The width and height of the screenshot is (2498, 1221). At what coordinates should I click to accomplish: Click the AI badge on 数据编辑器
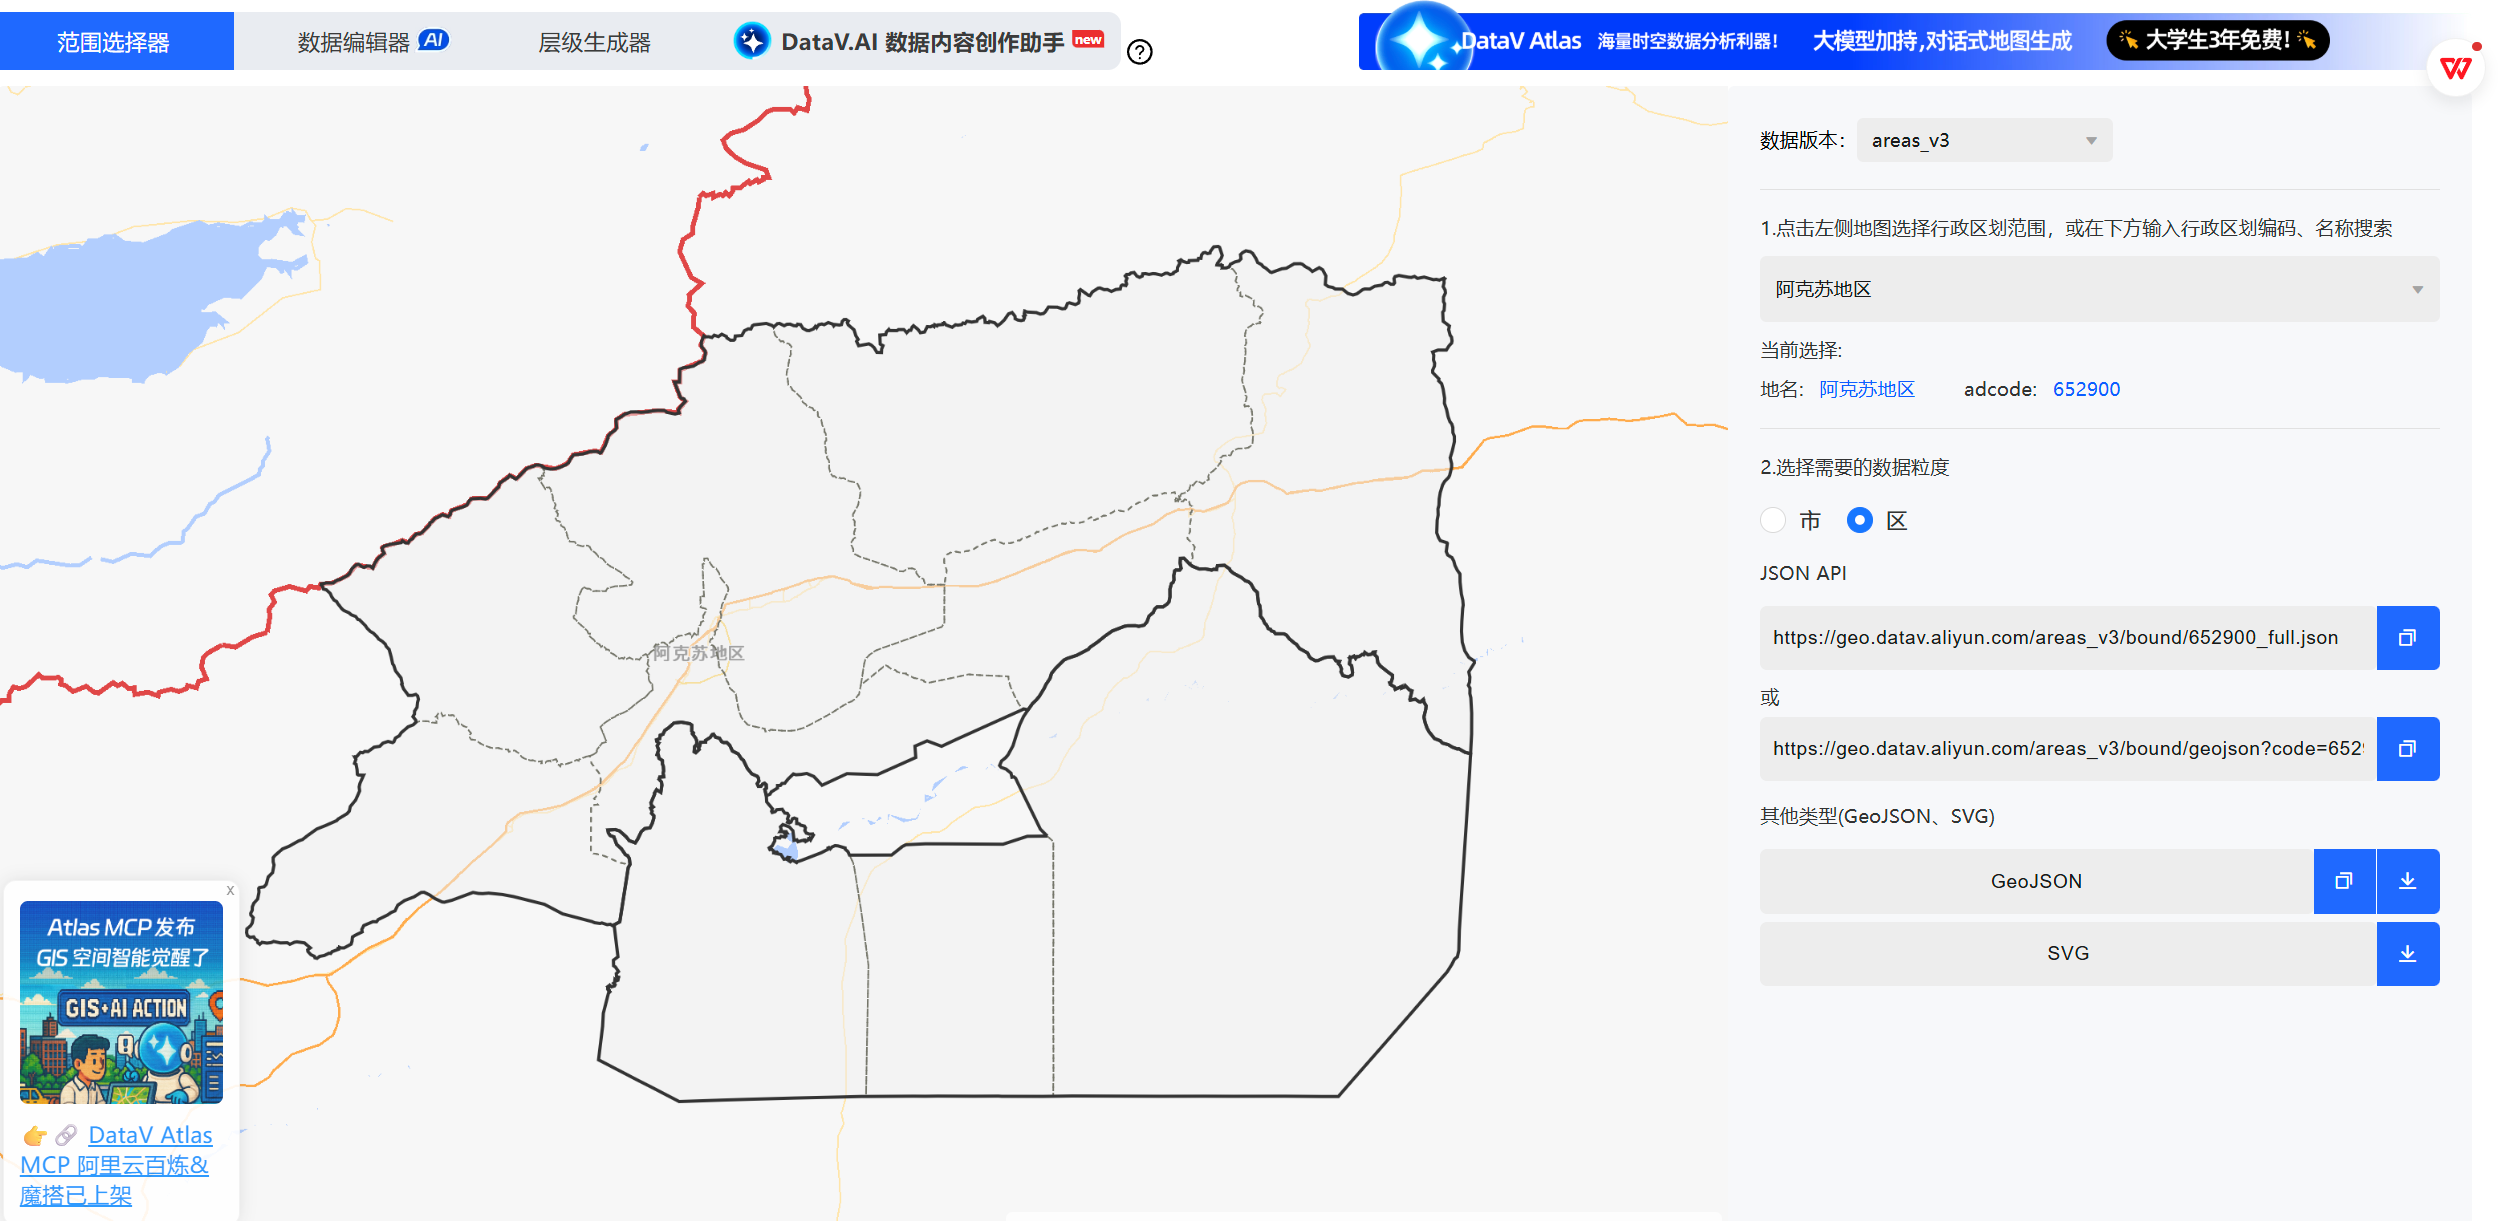(x=433, y=40)
